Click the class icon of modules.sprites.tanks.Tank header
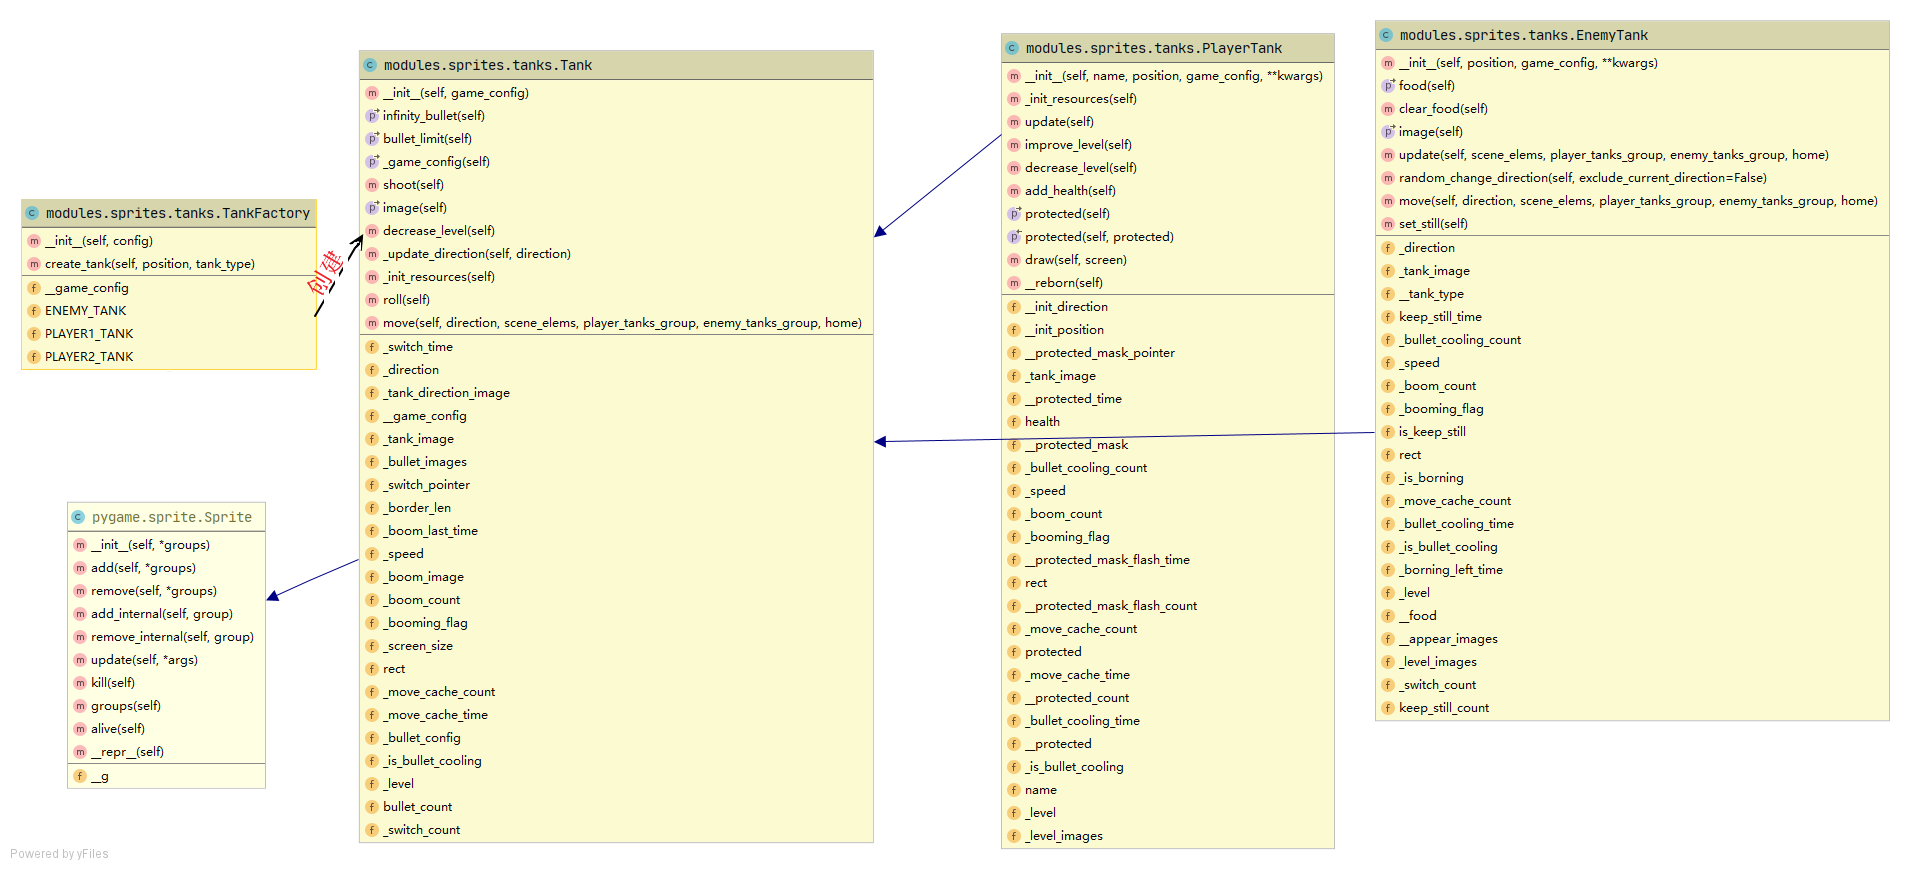The height and width of the screenshot is (870, 1910). (x=370, y=65)
